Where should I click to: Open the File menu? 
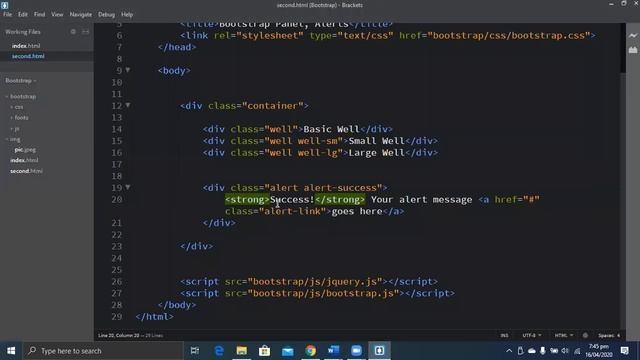[7, 14]
